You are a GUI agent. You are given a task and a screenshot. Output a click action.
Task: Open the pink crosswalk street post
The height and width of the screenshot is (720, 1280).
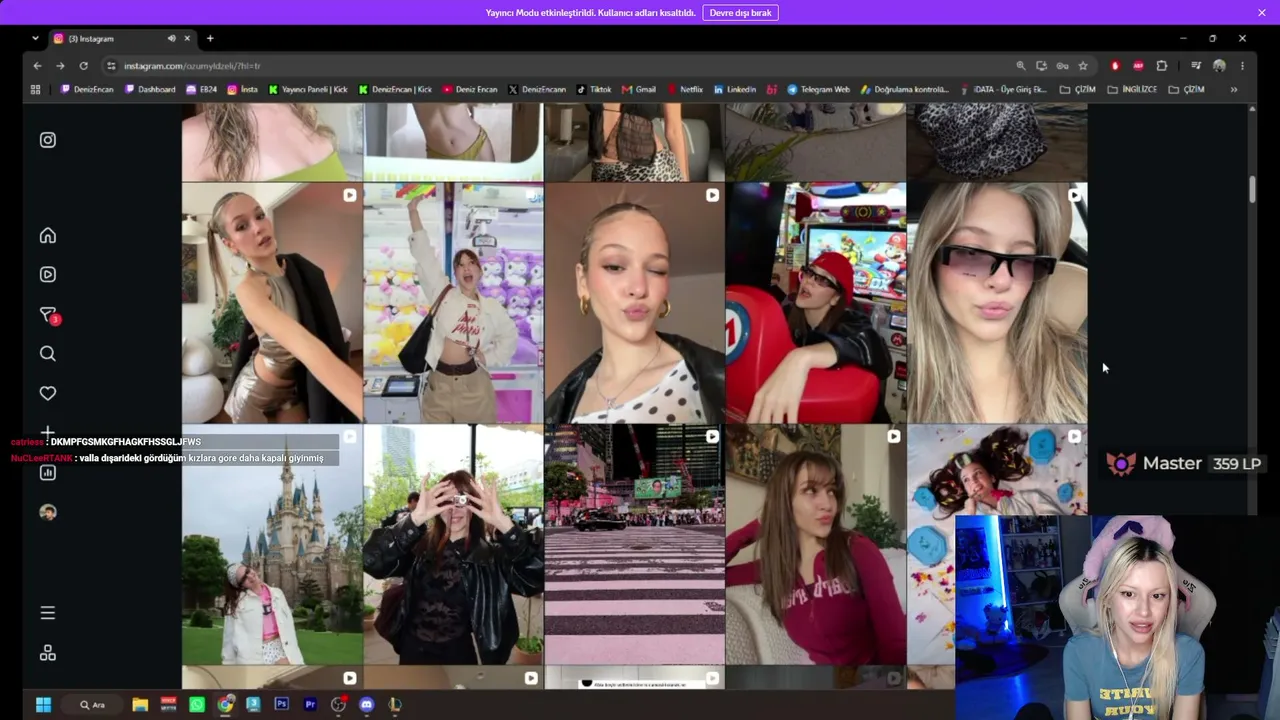(634, 545)
